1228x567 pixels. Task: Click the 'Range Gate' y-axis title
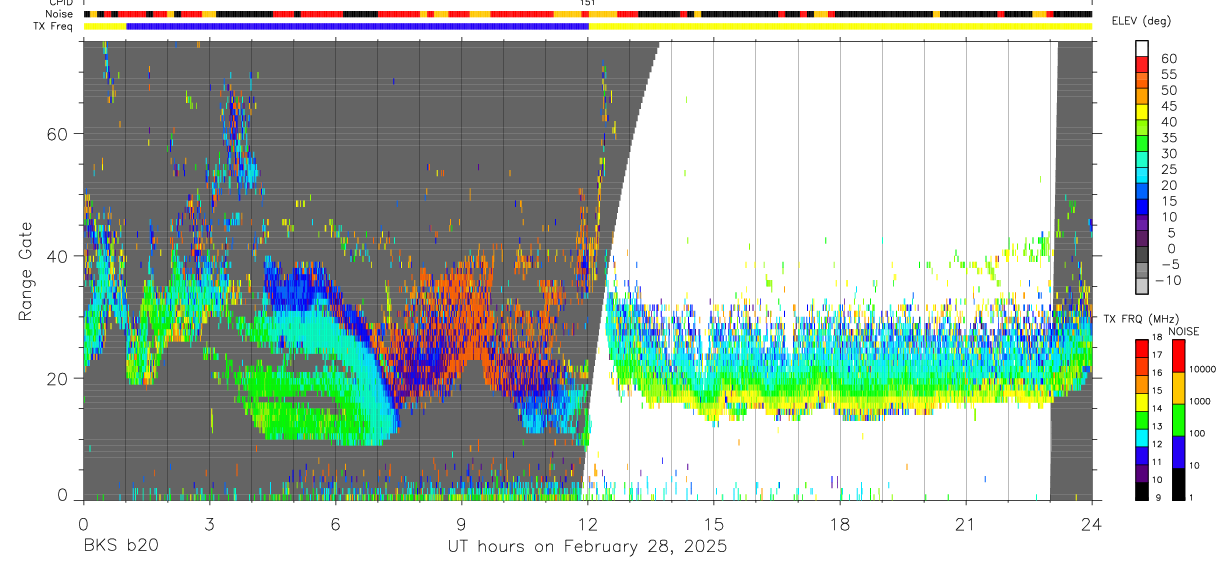27,272
